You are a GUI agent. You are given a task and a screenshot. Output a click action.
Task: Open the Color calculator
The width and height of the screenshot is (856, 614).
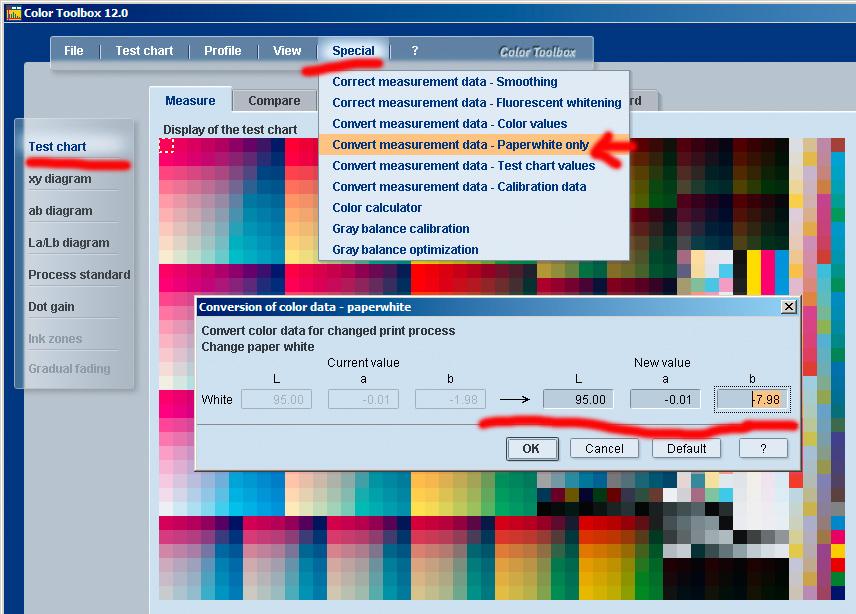(x=377, y=208)
